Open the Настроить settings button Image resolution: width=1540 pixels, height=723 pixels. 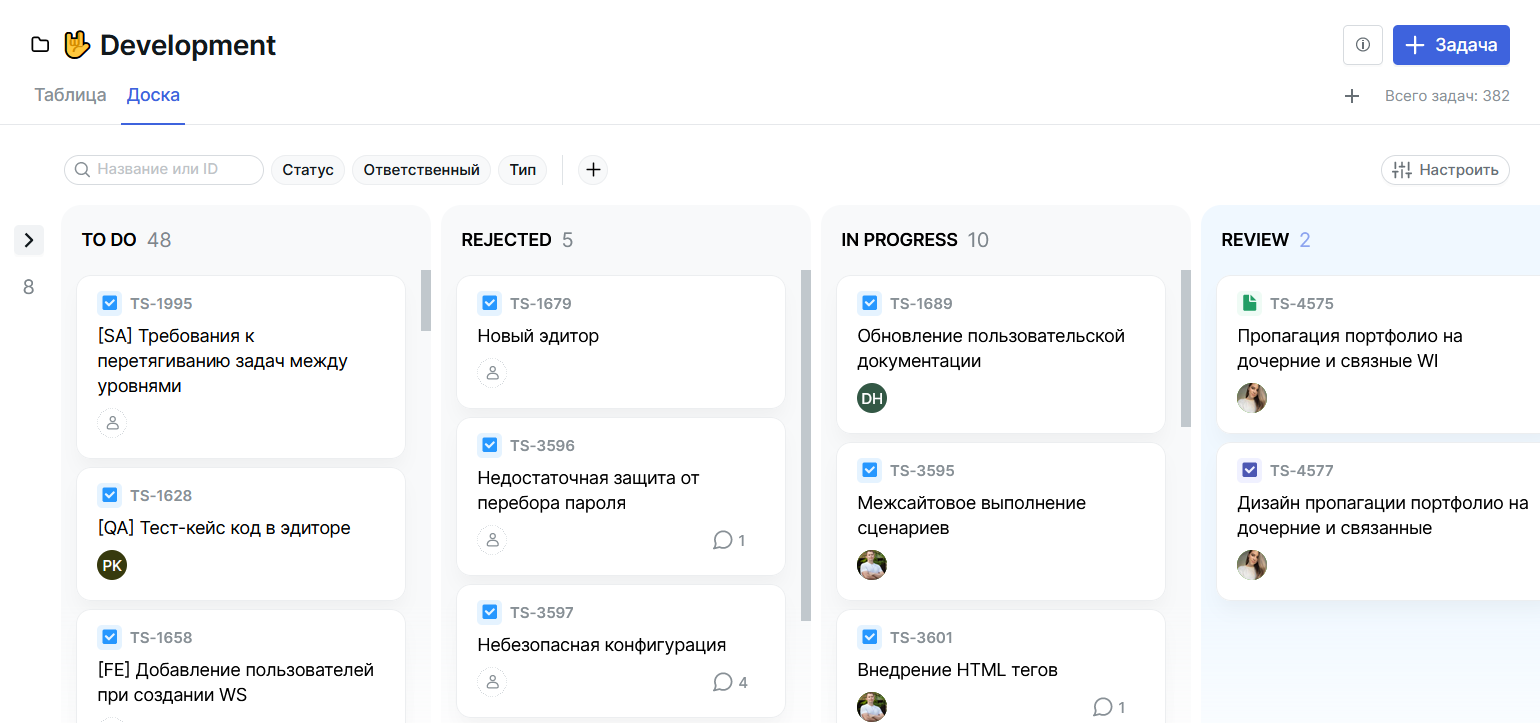point(1445,170)
